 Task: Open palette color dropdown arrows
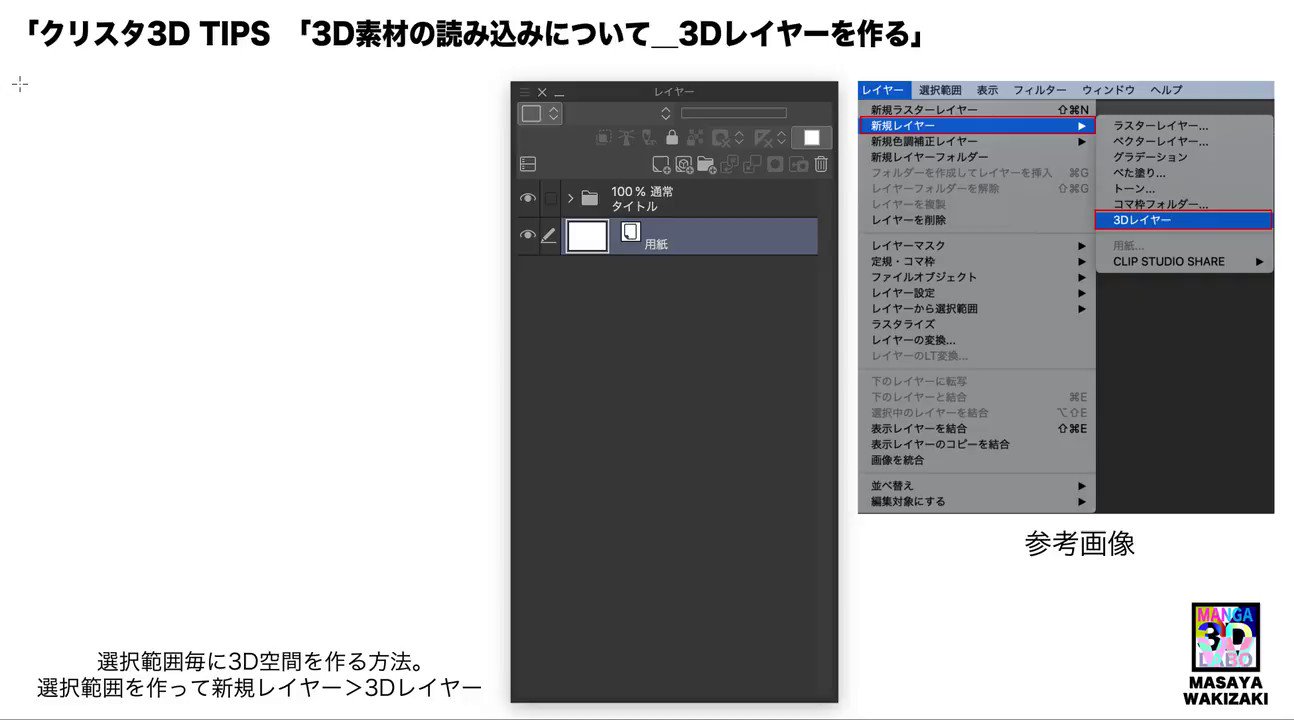point(553,113)
